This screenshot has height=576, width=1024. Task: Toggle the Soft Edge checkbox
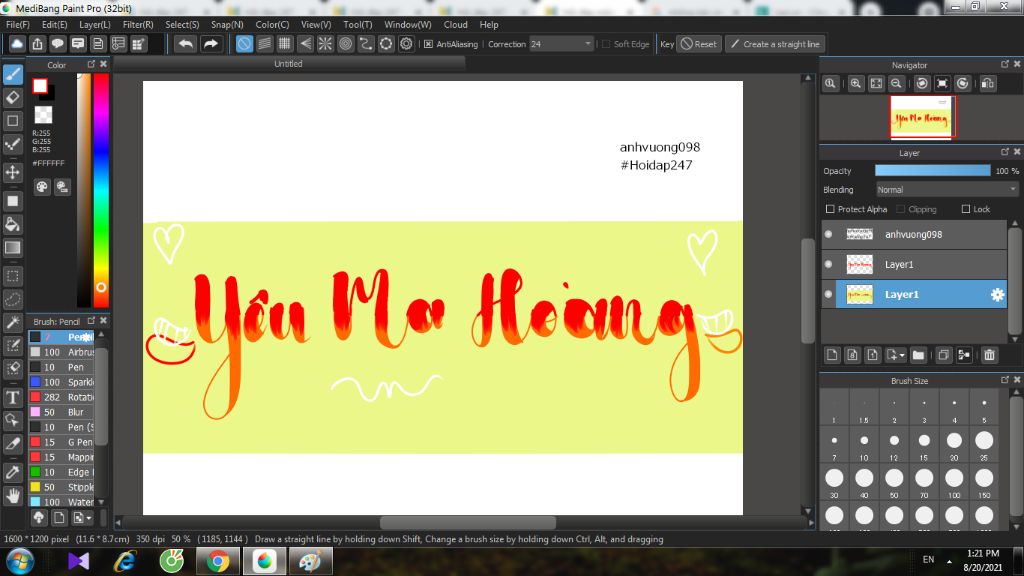click(x=606, y=44)
